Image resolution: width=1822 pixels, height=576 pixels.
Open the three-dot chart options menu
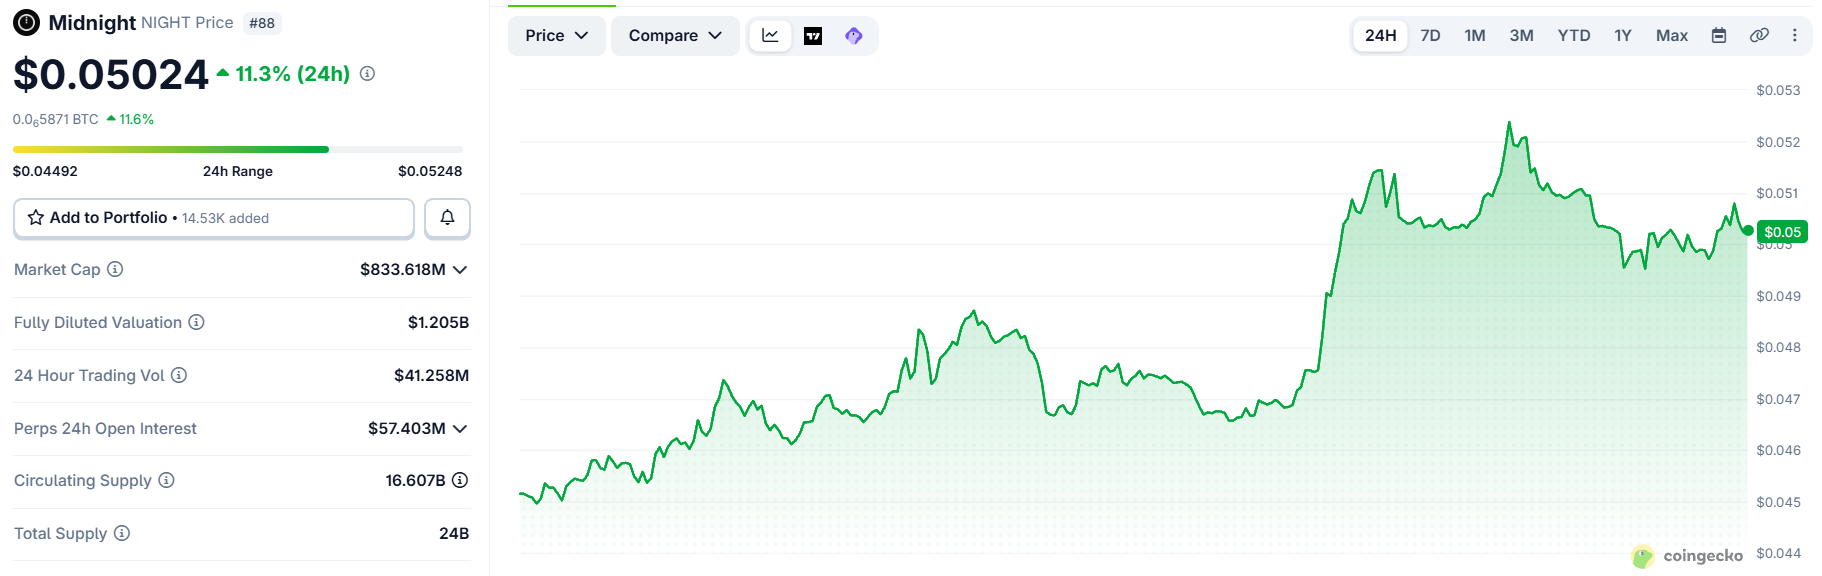(1795, 36)
